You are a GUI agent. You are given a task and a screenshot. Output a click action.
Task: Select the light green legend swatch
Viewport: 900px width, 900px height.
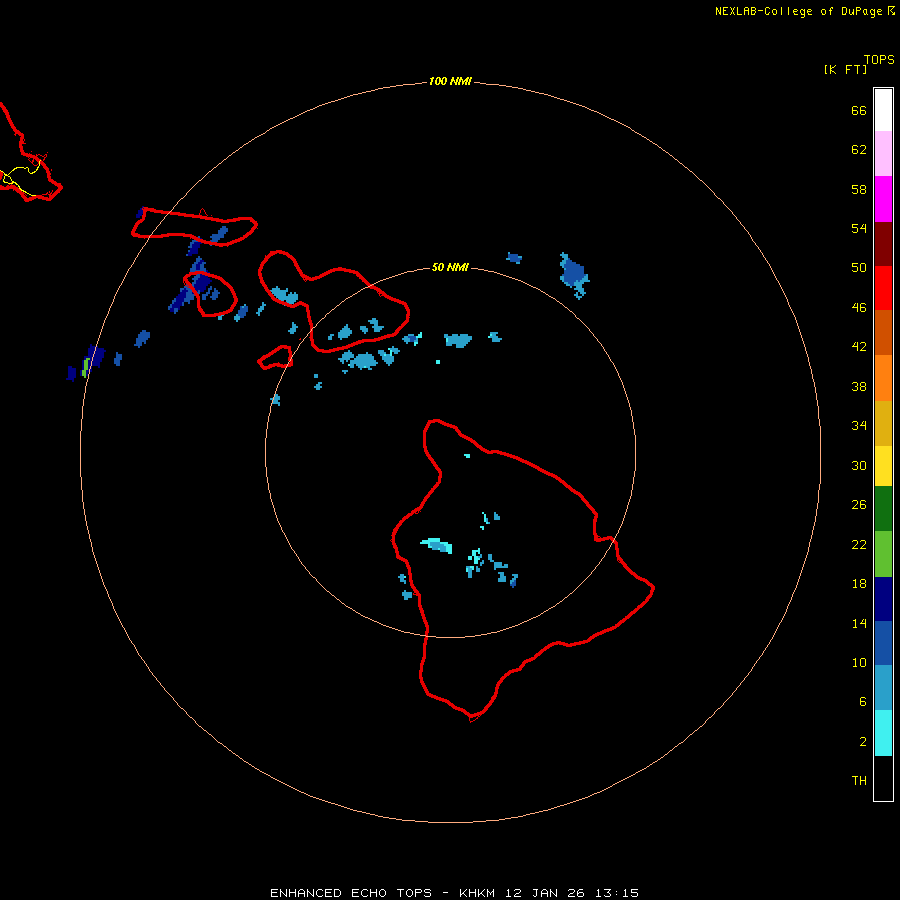[883, 554]
